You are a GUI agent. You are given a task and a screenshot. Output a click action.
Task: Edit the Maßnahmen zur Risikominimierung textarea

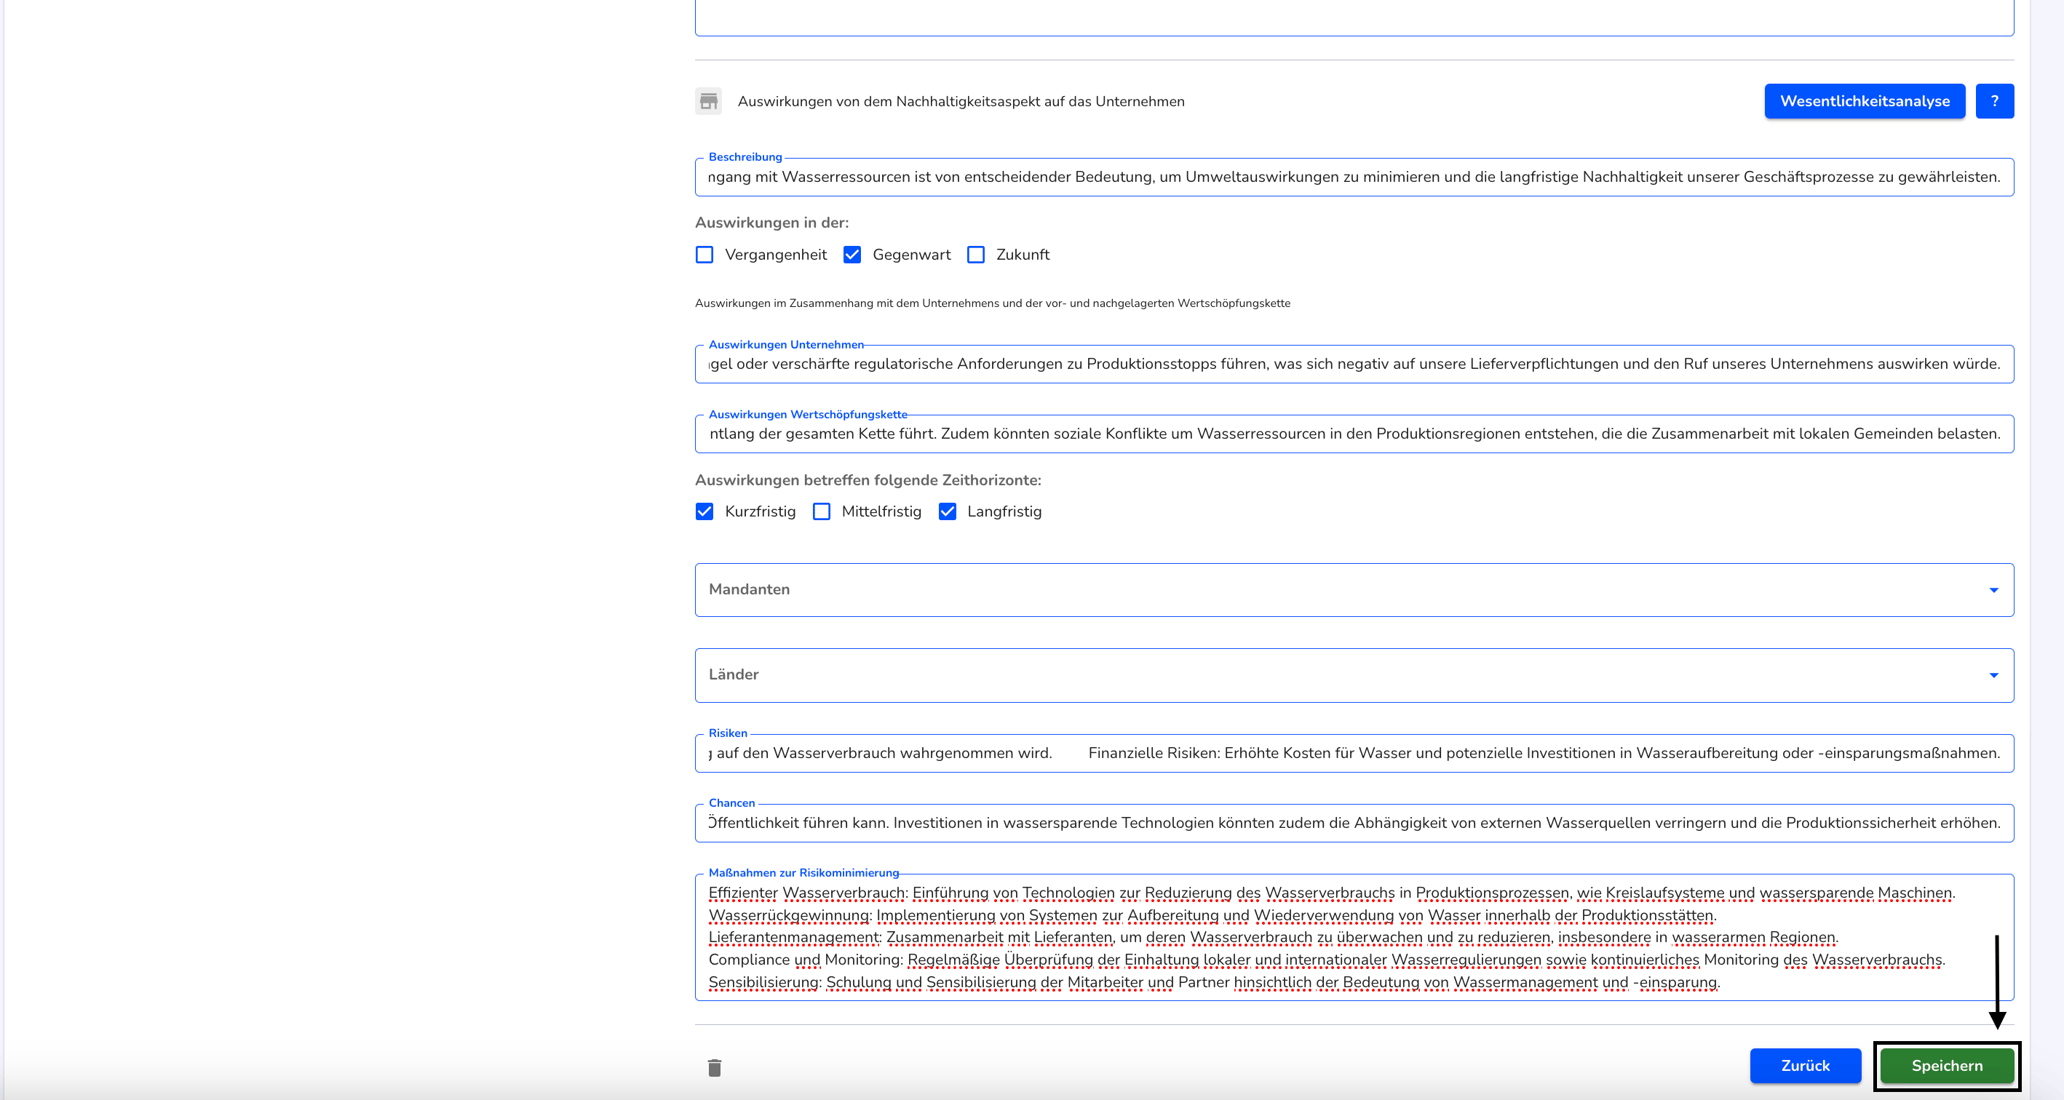tap(1354, 938)
